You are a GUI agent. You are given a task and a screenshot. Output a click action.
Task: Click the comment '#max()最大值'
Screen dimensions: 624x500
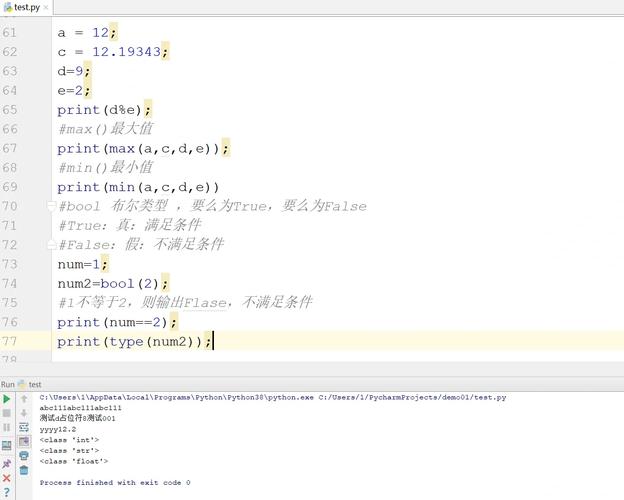[x=105, y=129]
